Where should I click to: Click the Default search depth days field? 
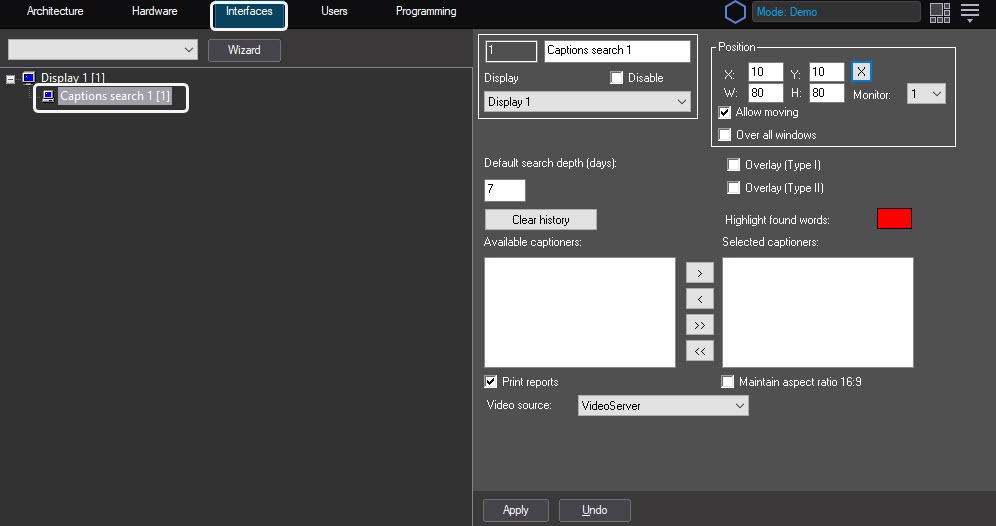click(505, 190)
